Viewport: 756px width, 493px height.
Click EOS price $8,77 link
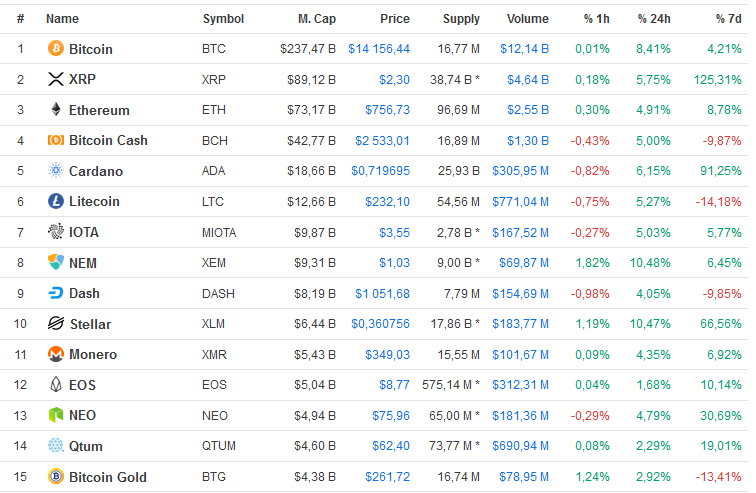click(394, 385)
